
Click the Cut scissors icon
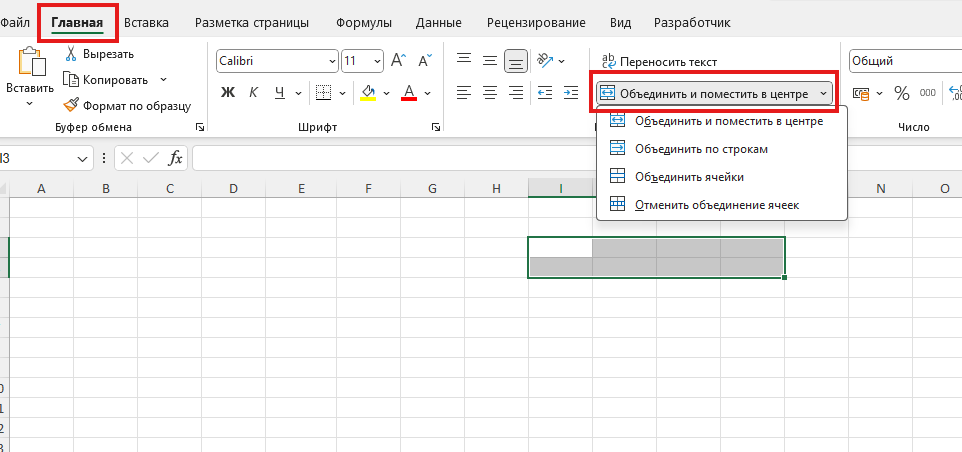click(x=72, y=54)
